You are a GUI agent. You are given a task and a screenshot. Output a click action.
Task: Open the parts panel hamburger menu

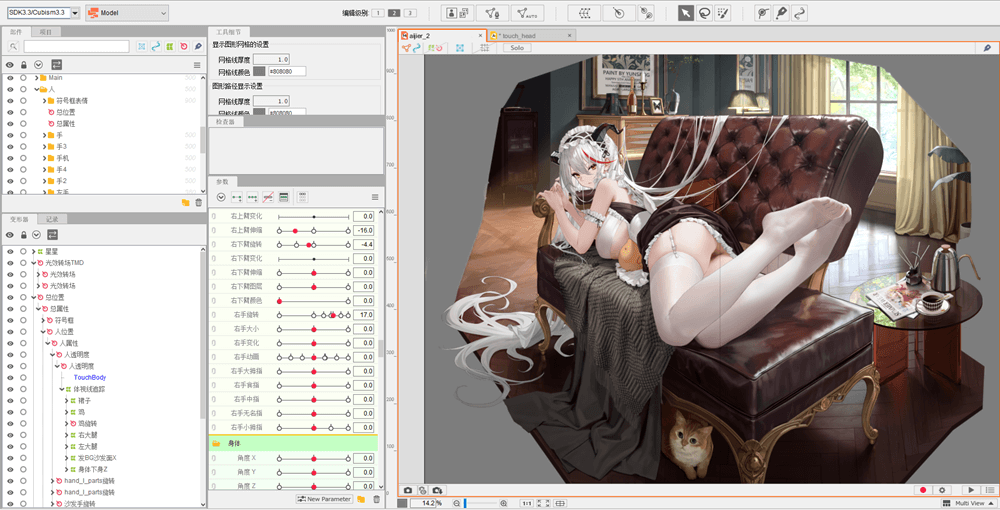click(197, 65)
